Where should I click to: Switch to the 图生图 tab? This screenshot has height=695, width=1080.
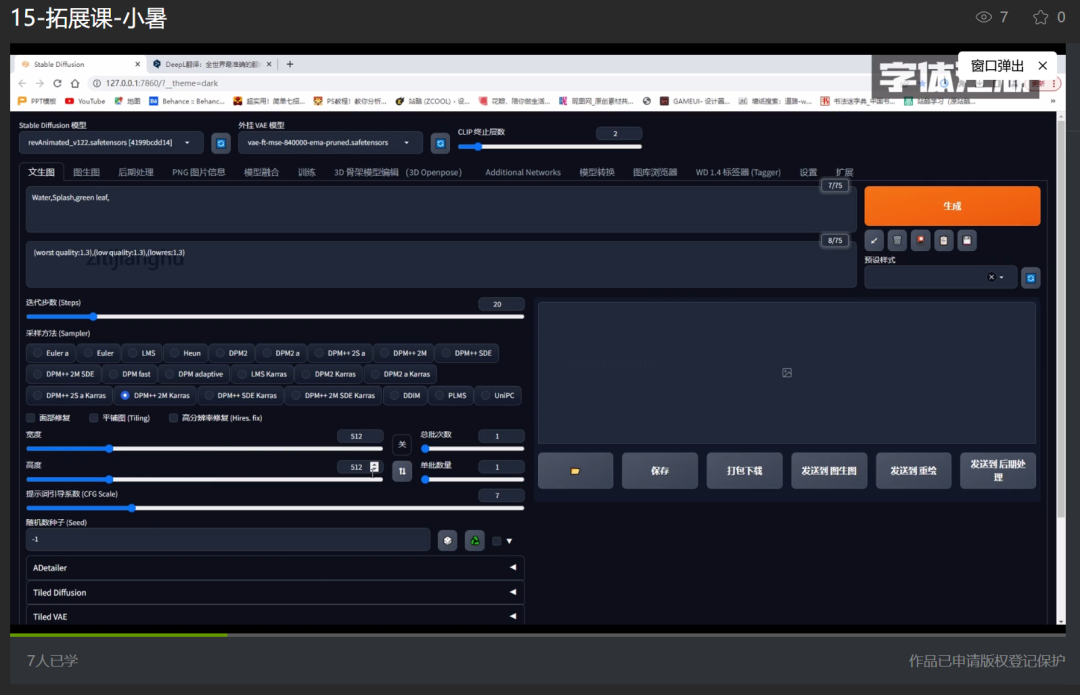coord(86,172)
